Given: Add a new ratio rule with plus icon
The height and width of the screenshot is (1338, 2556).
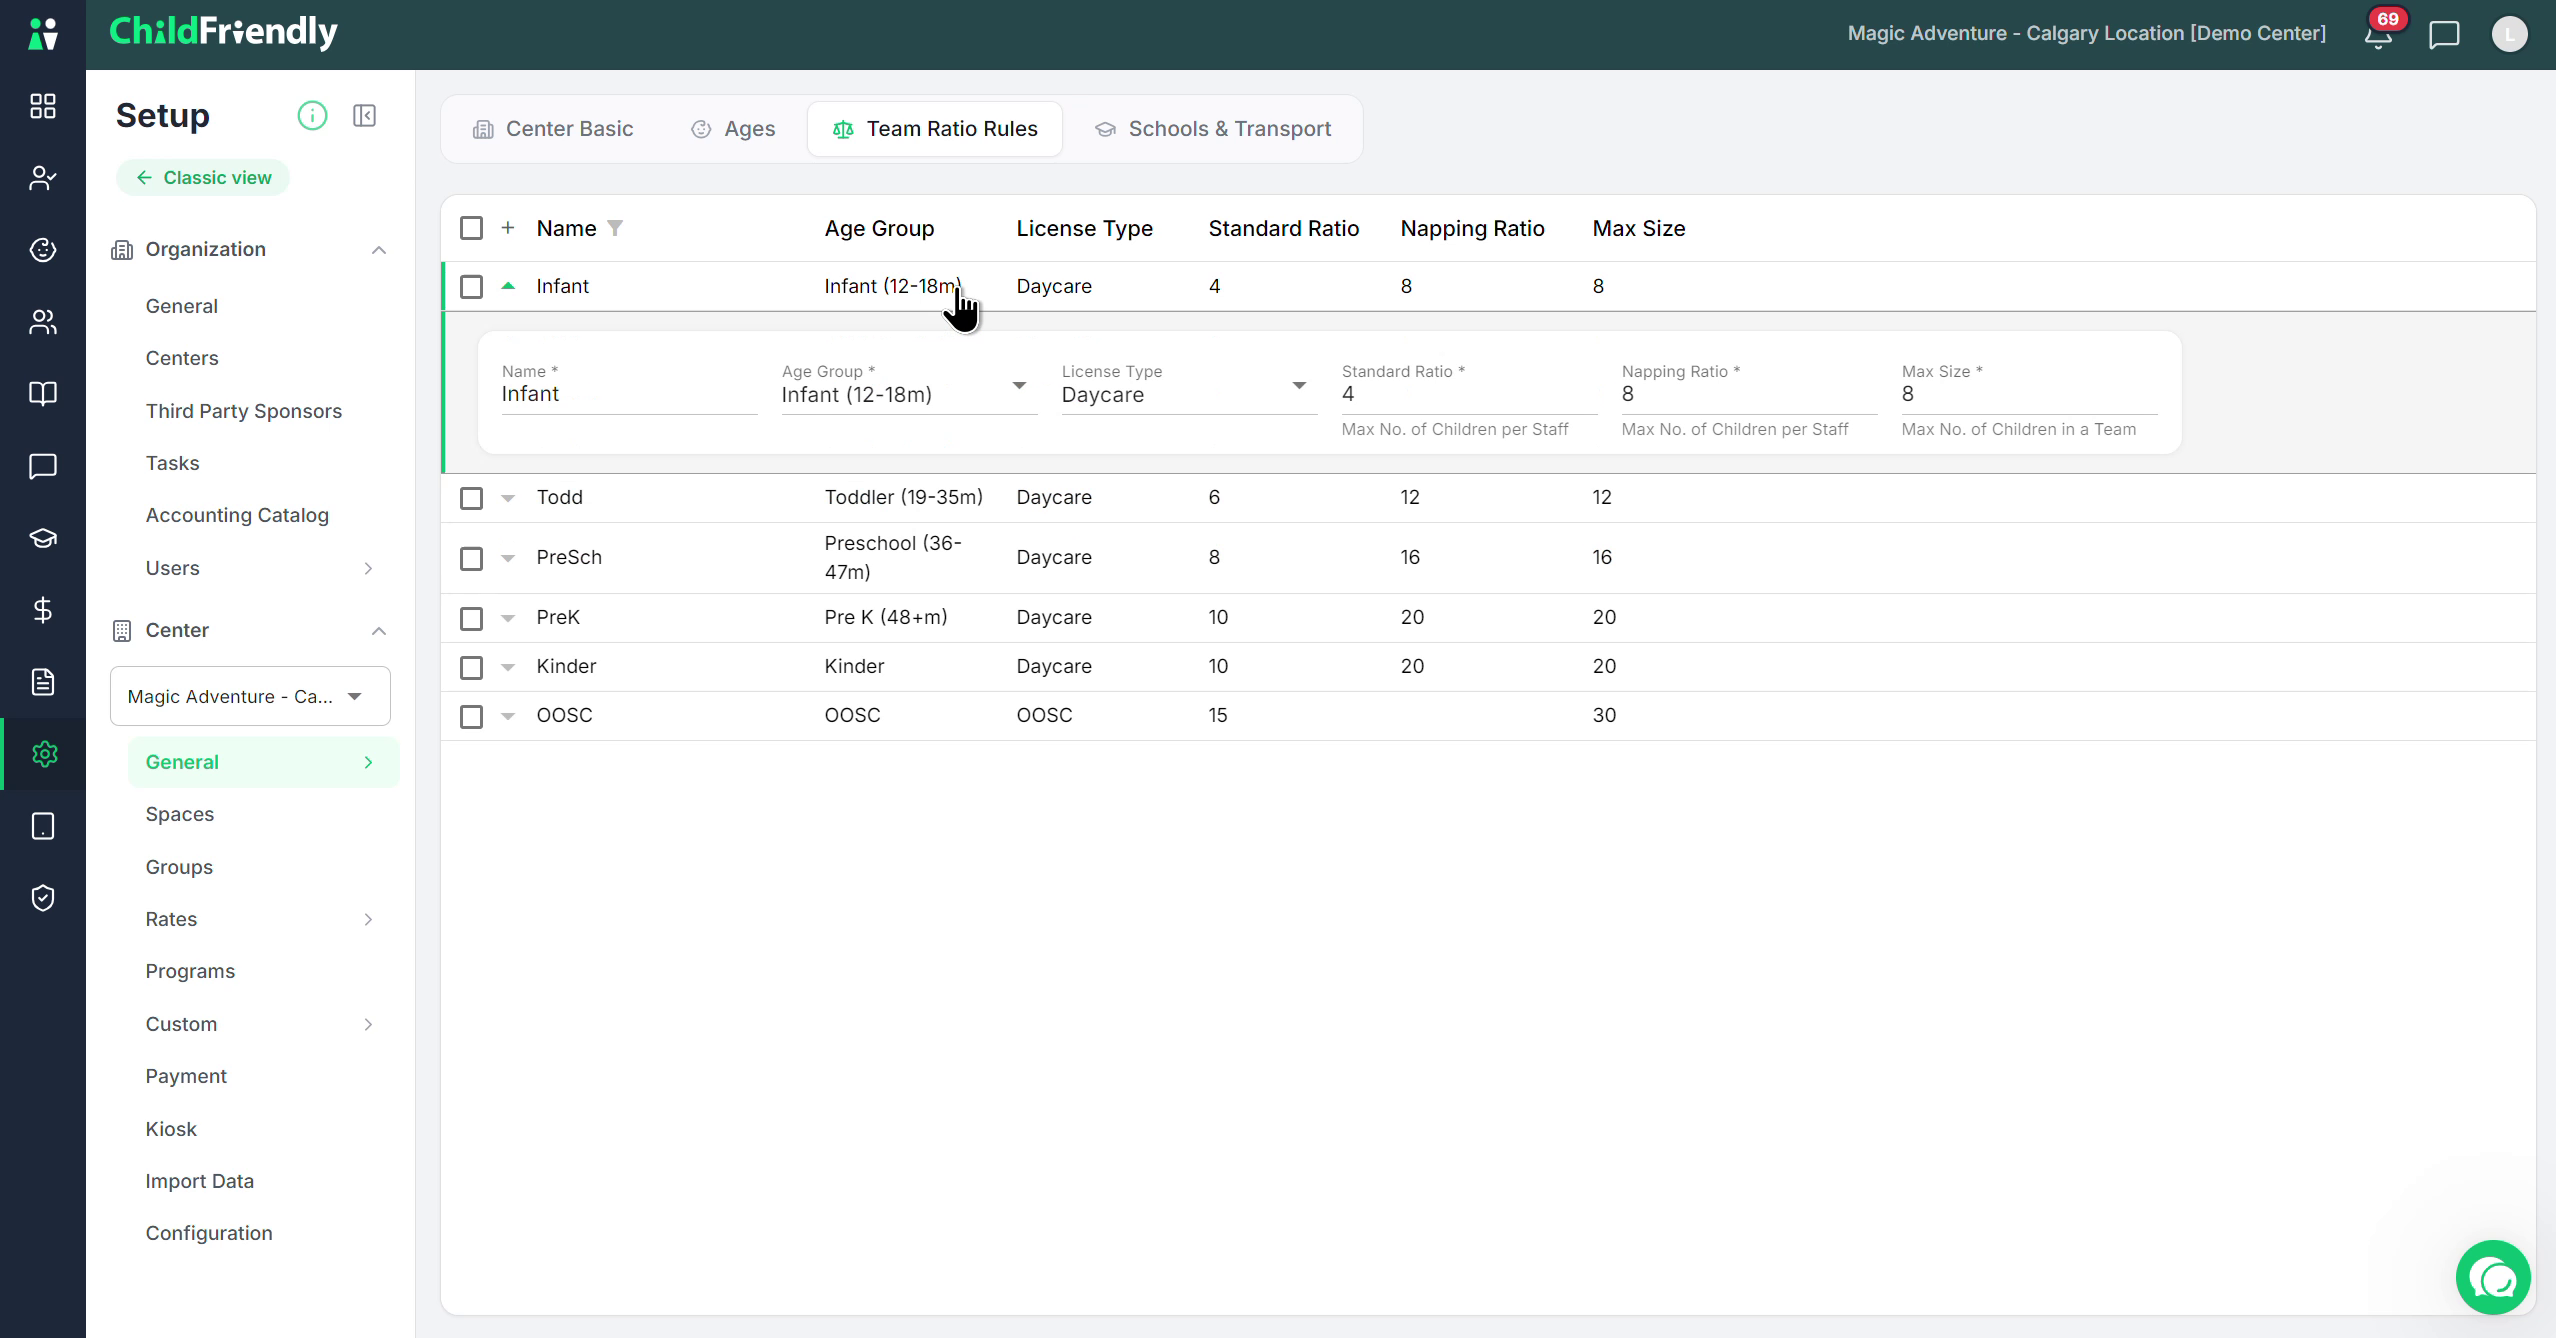Looking at the screenshot, I should coord(508,228).
